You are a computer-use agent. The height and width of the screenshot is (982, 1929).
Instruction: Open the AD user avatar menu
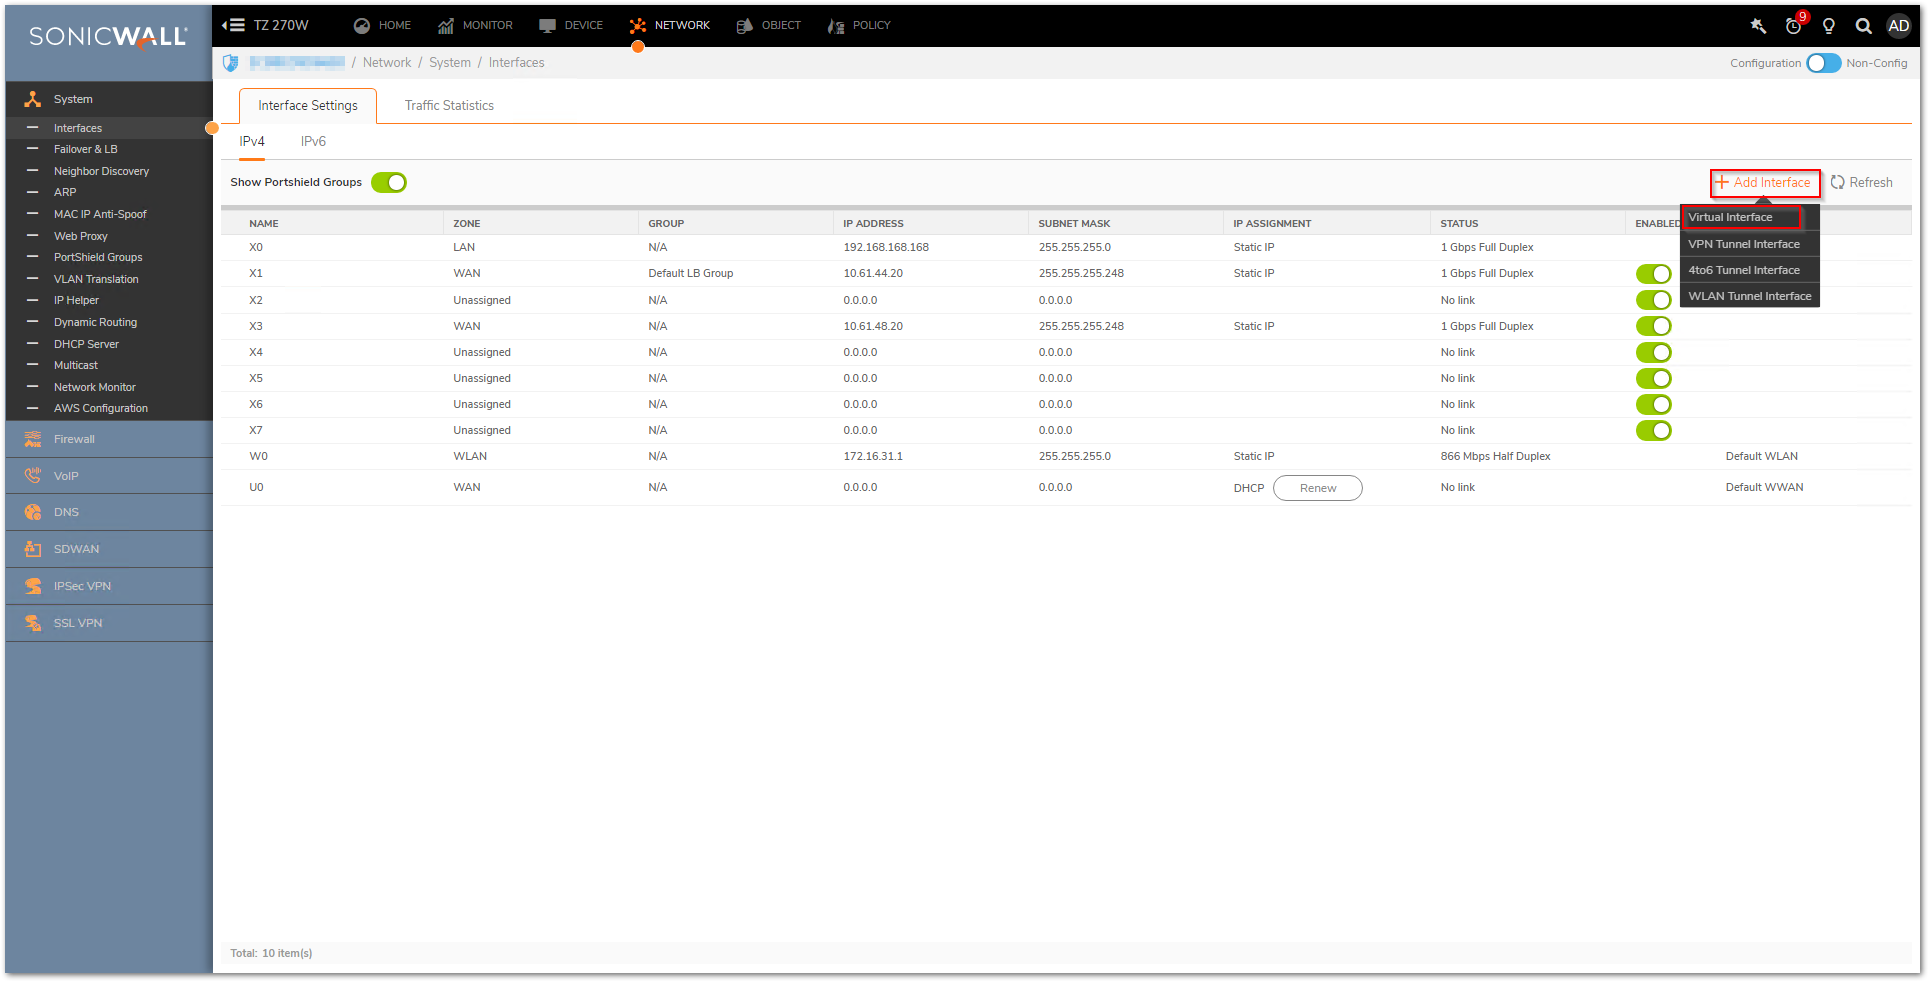click(x=1898, y=26)
